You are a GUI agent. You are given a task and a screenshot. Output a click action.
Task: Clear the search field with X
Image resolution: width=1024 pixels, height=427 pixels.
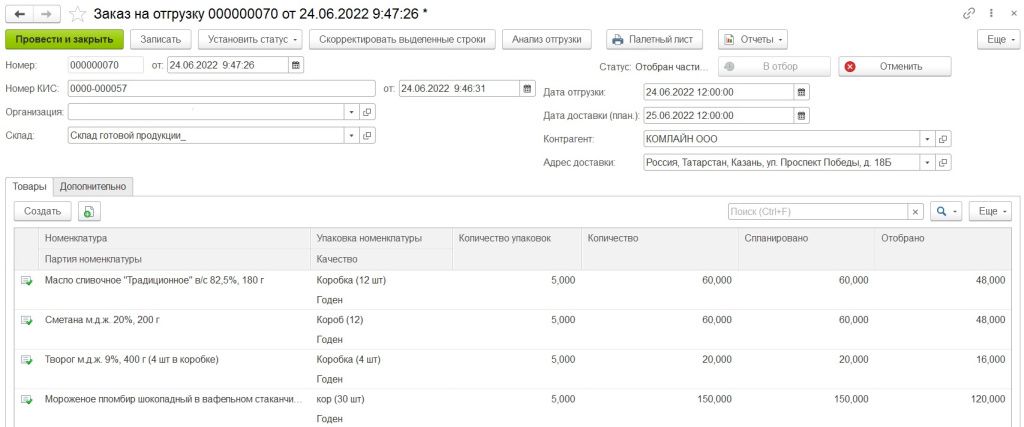pos(915,212)
